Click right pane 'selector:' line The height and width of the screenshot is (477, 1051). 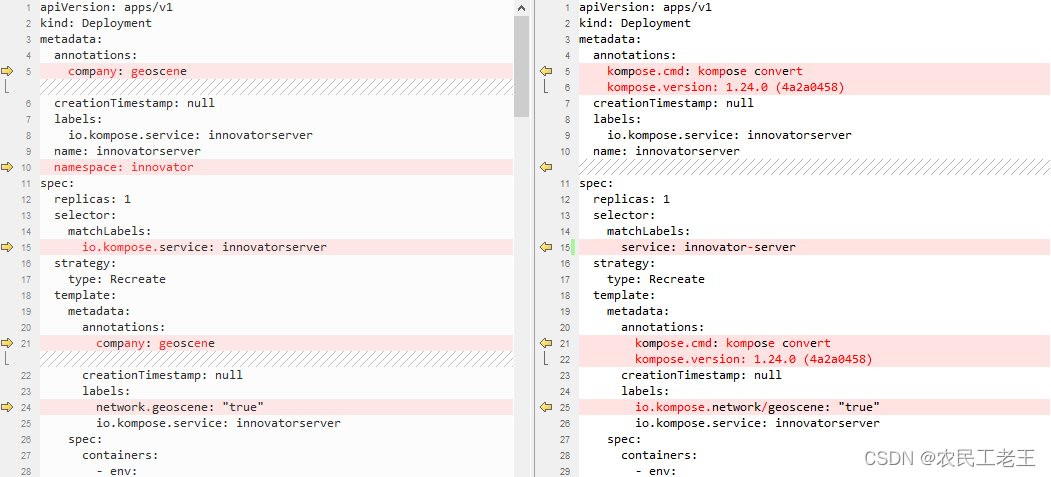624,215
